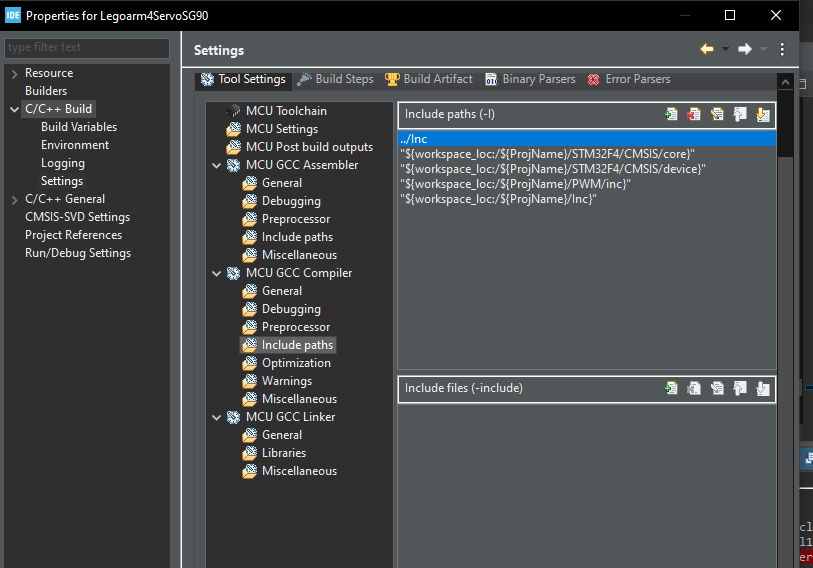This screenshot has height=568, width=813.
Task: Delete the selected include path
Action: pos(694,114)
